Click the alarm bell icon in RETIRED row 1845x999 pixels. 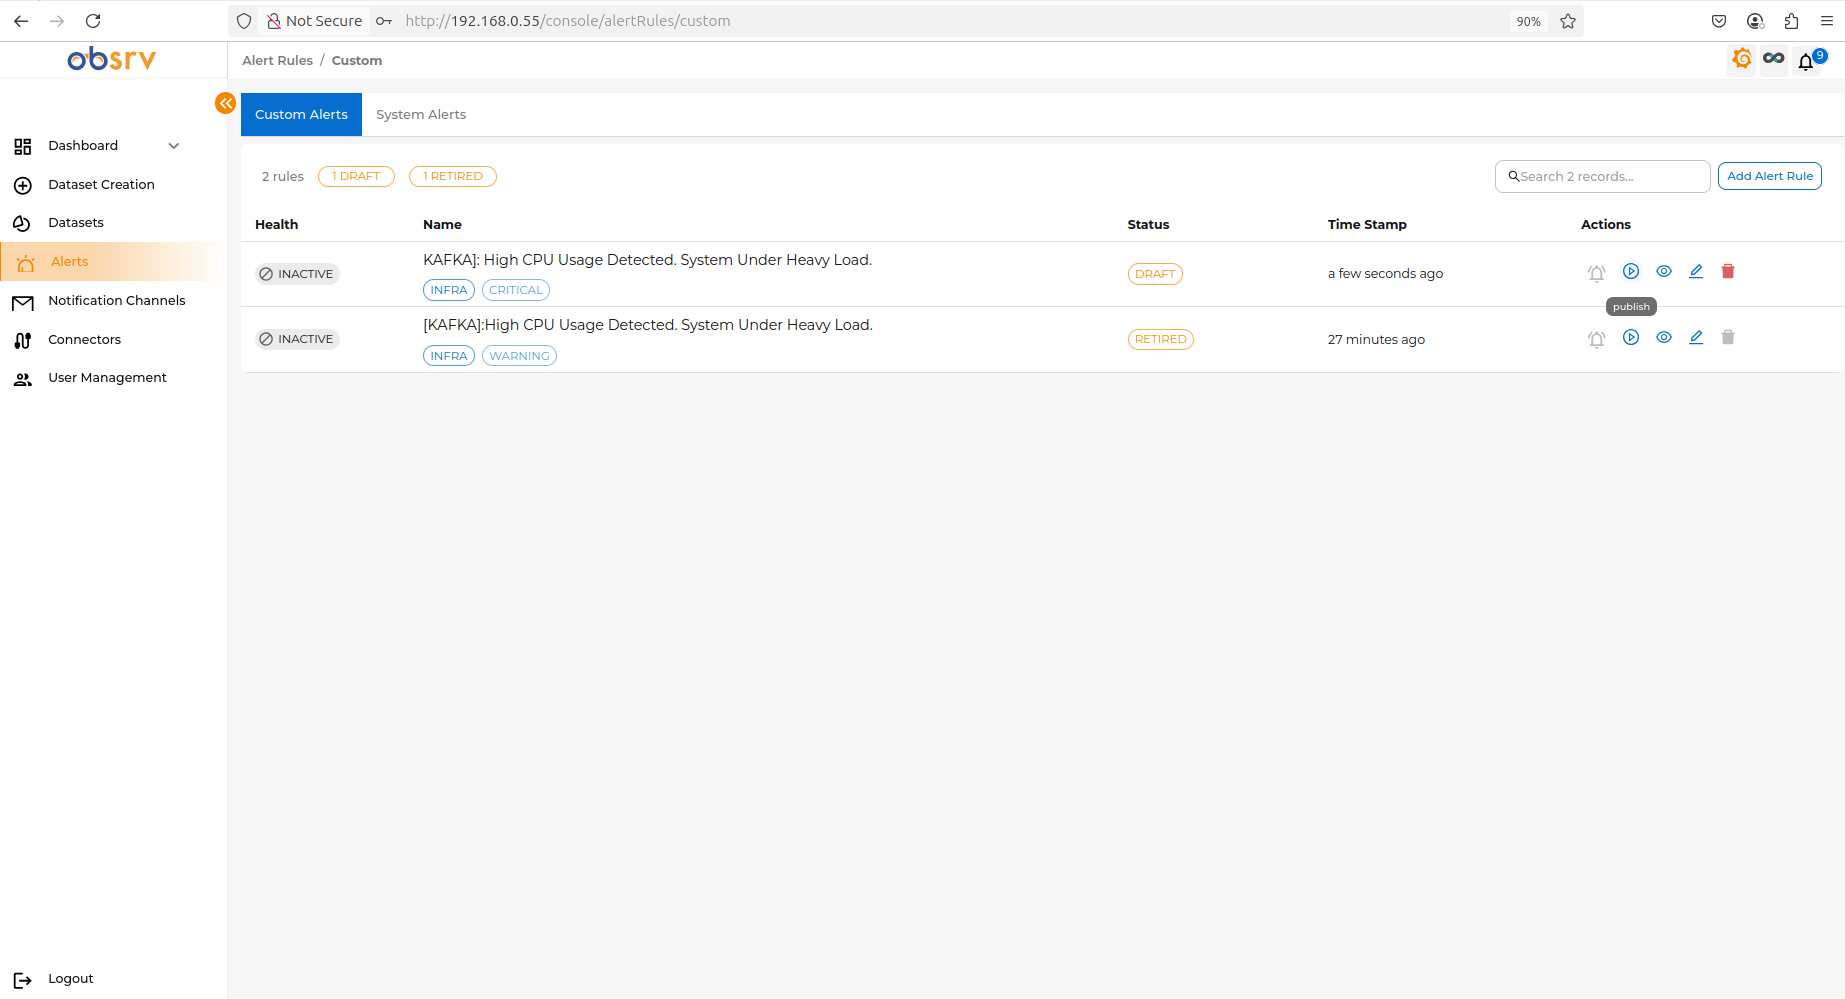[x=1597, y=339]
